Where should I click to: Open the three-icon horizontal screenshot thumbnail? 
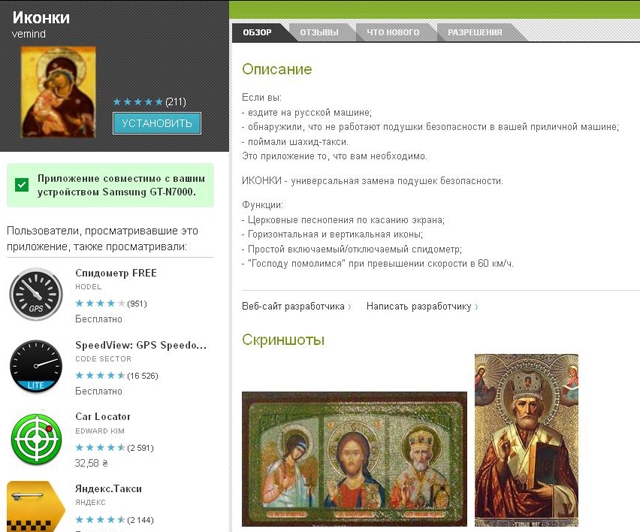(354, 459)
